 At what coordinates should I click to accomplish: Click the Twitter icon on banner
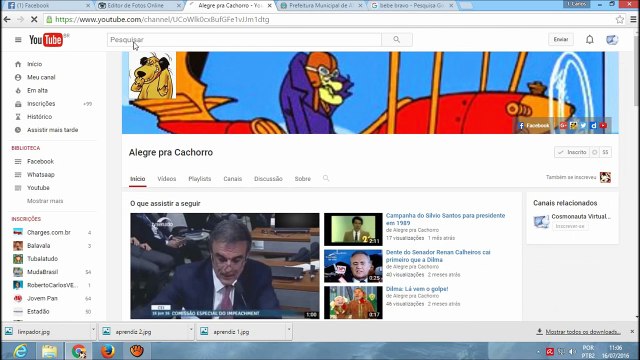point(583,125)
